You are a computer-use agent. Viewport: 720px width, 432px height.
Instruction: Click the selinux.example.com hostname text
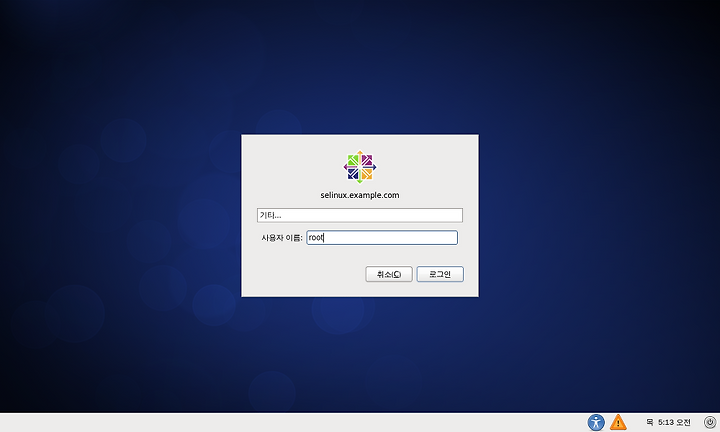pyautogui.click(x=360, y=195)
